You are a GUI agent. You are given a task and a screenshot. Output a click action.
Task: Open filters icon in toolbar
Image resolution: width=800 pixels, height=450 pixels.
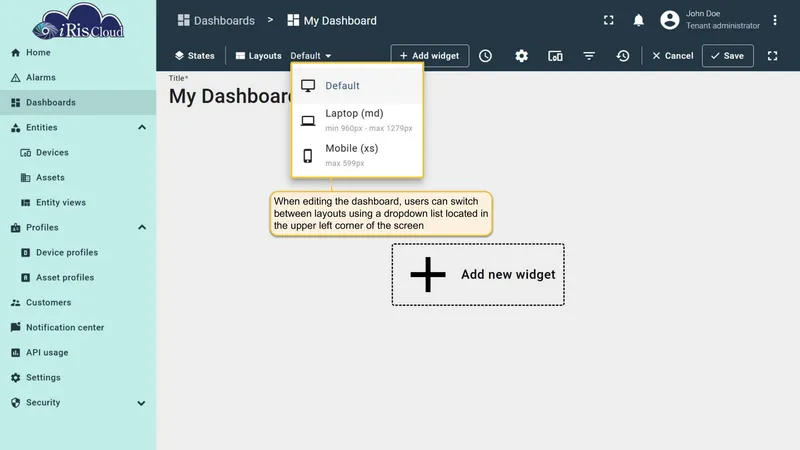589,56
